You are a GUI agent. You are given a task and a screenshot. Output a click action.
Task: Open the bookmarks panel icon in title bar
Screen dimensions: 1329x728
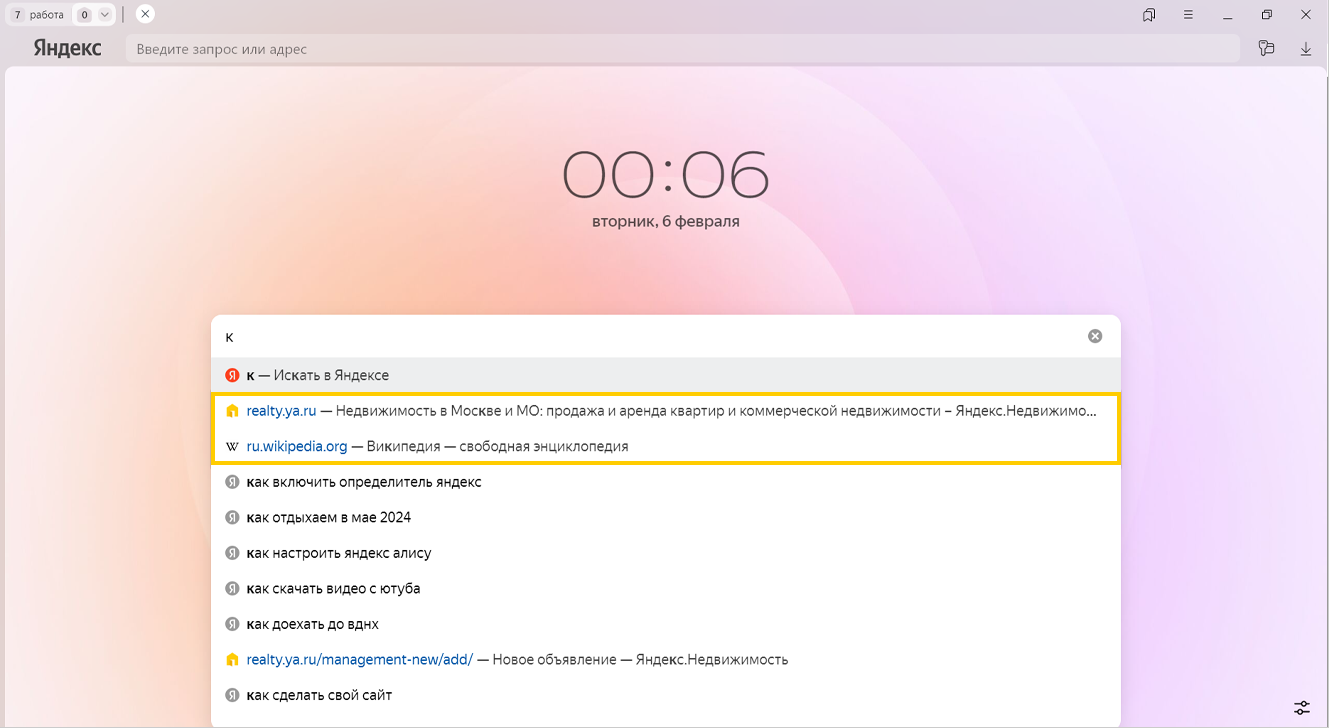point(1149,15)
